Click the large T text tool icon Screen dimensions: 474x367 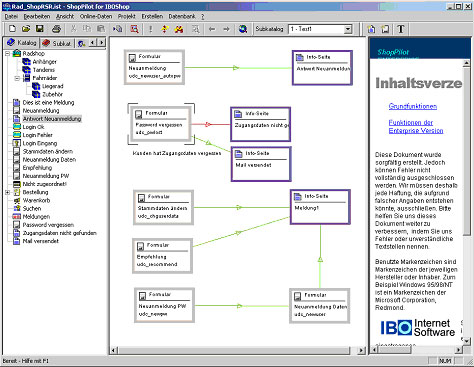[x=401, y=29]
